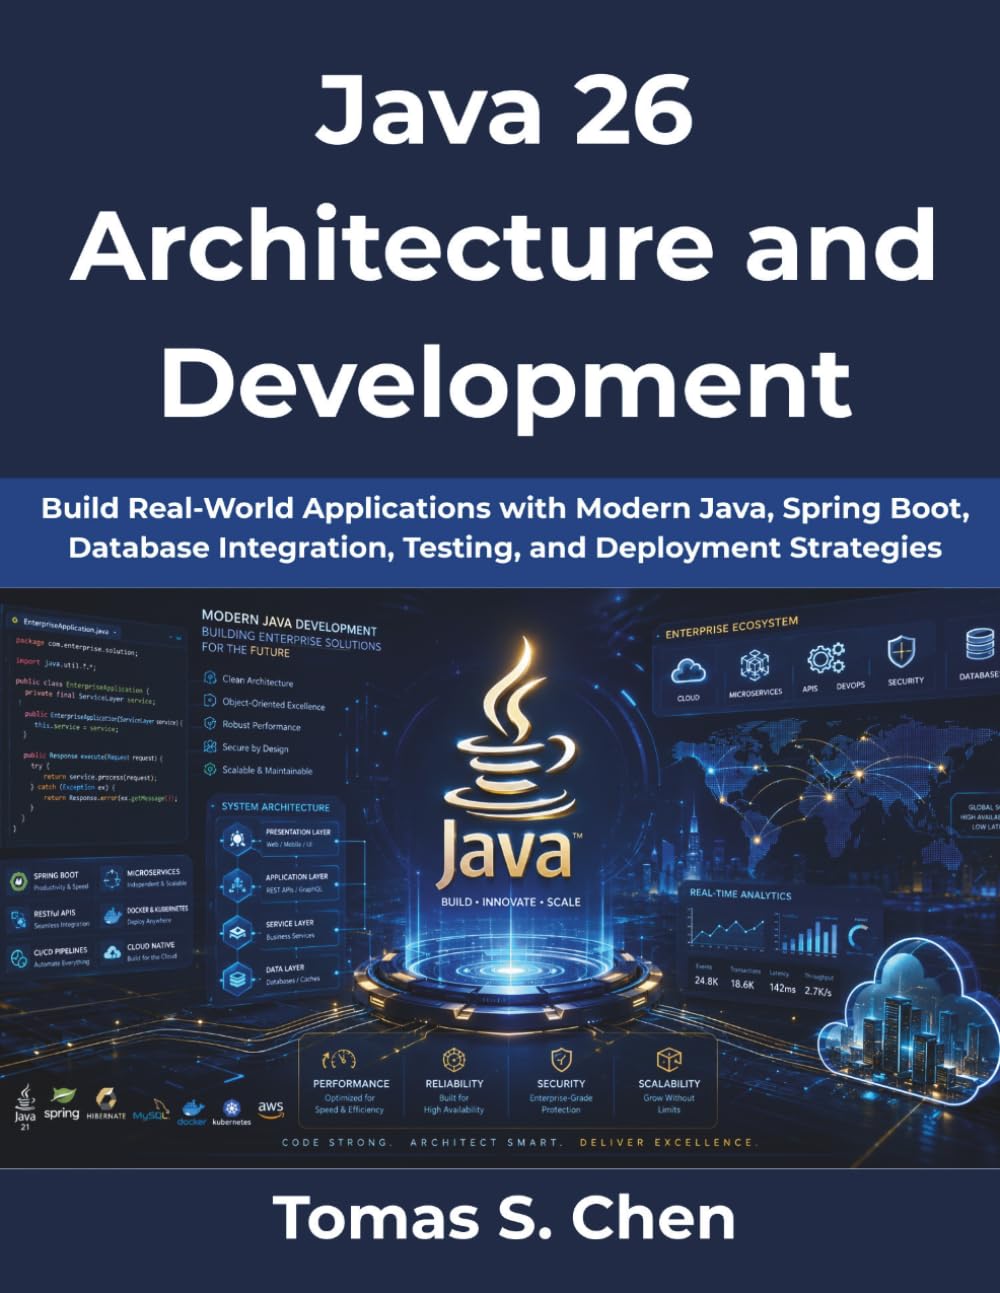
Task: Select the '142ms' latency value
Action: coord(782,988)
